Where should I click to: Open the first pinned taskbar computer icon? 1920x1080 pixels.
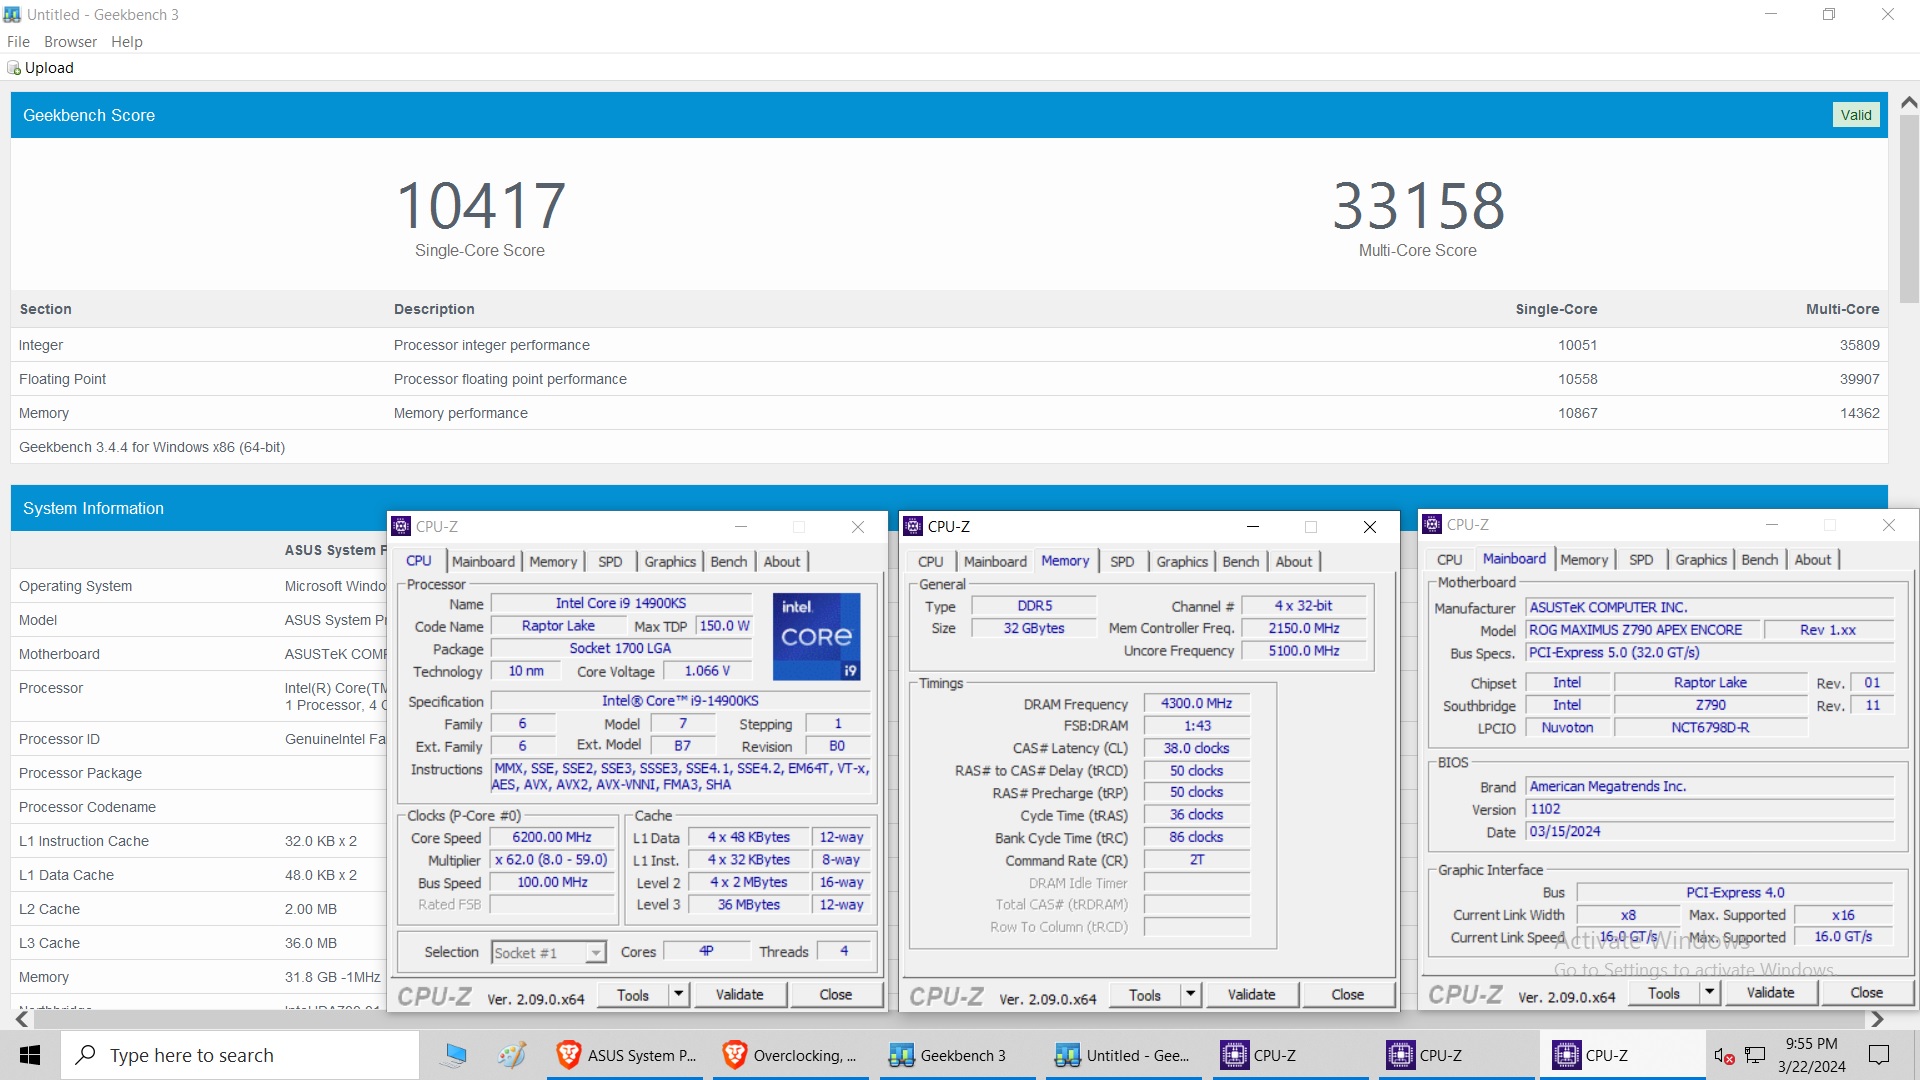[456, 1055]
